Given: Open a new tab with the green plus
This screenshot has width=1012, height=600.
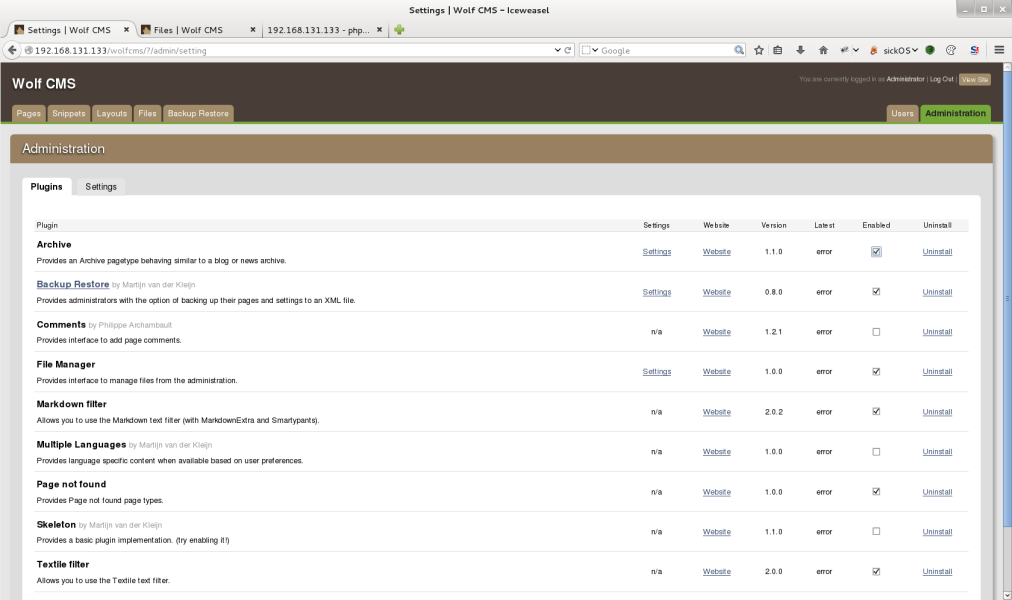Looking at the screenshot, I should point(399,30).
